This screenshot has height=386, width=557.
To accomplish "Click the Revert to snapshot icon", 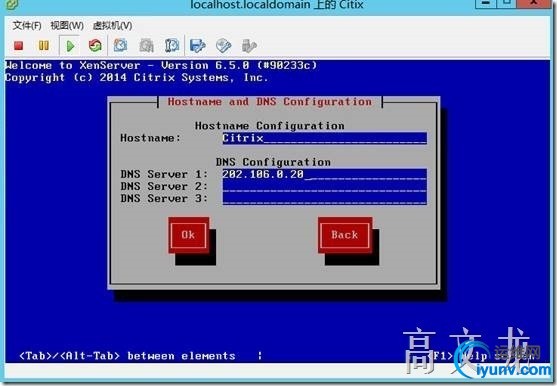I will 146,45.
